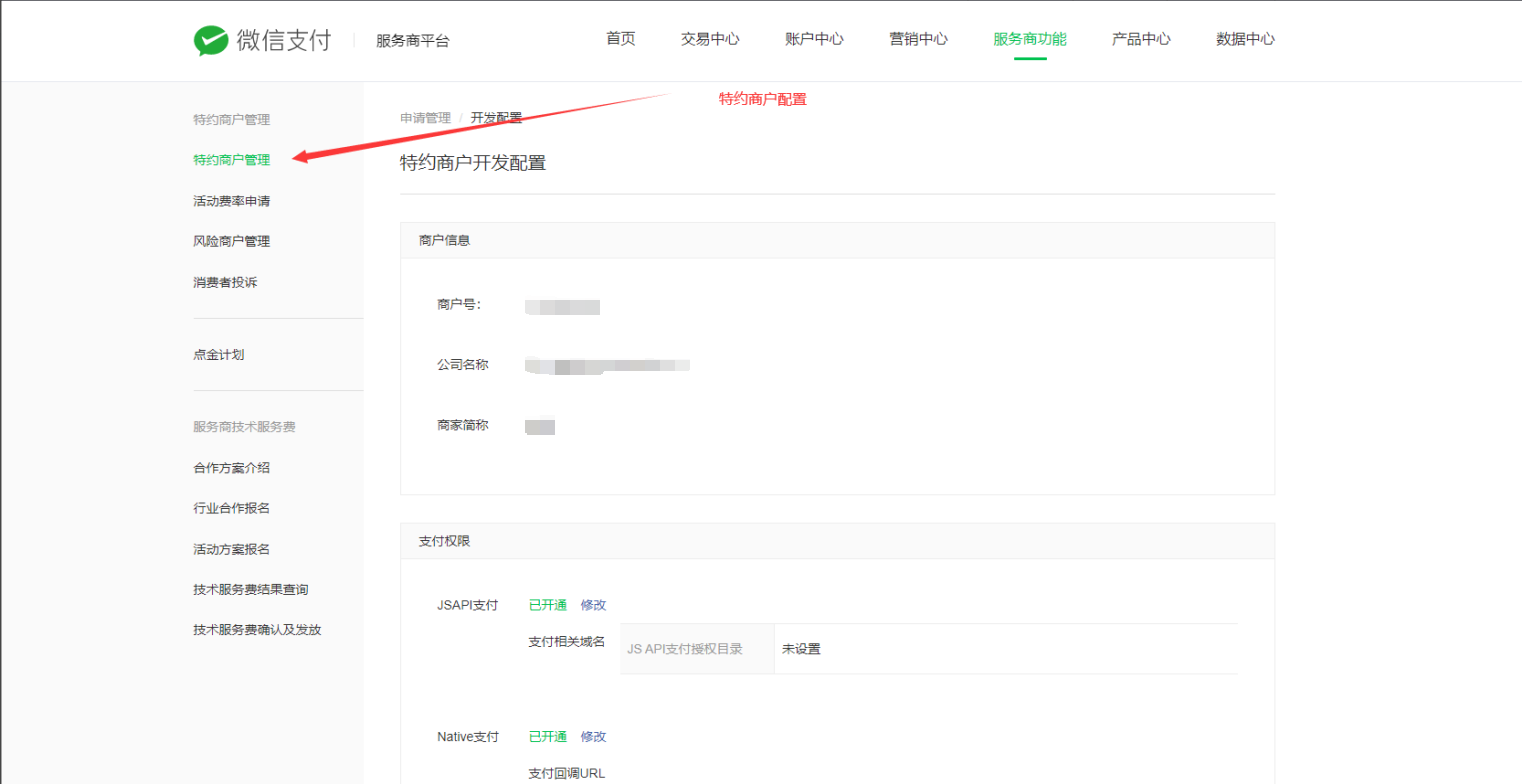1522x784 pixels.
Task: Open 合作方案介绍 sidebar link
Action: 231,467
